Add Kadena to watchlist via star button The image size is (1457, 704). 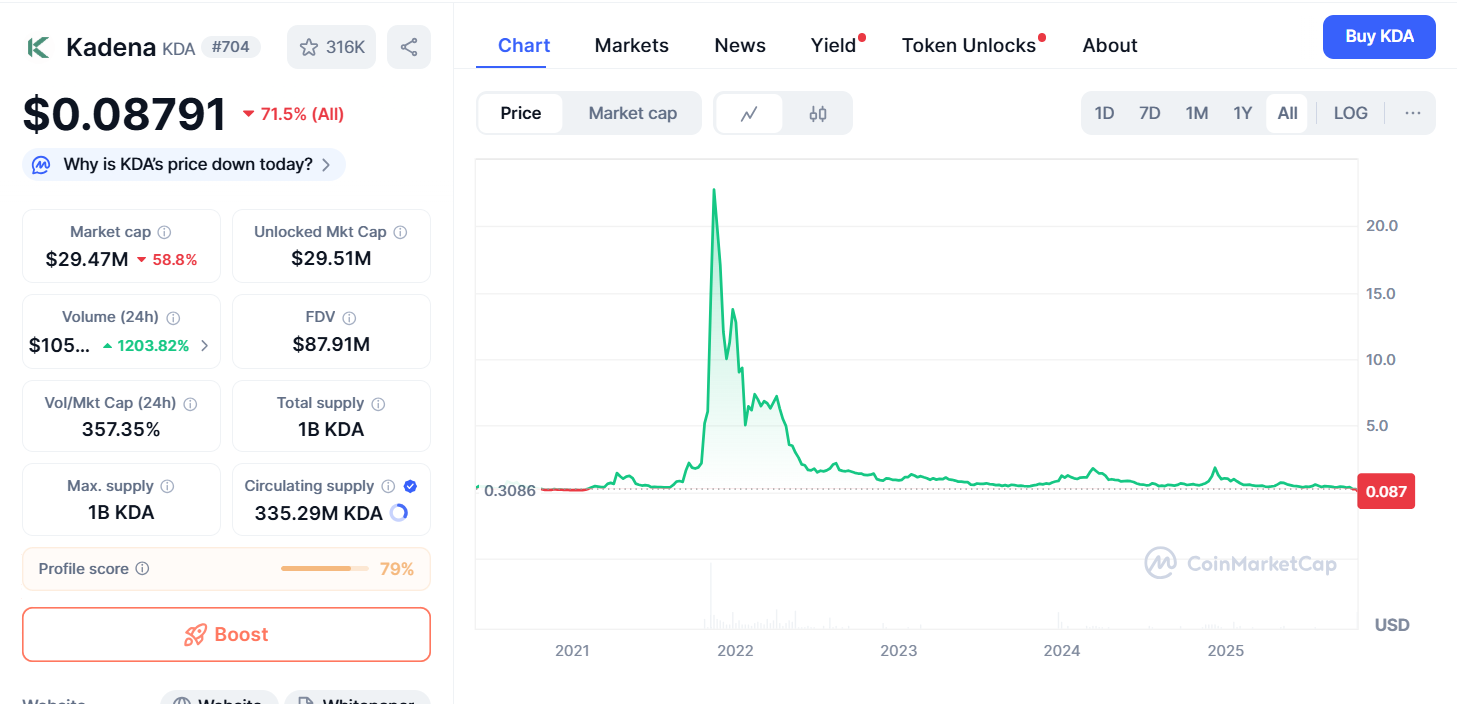331,47
